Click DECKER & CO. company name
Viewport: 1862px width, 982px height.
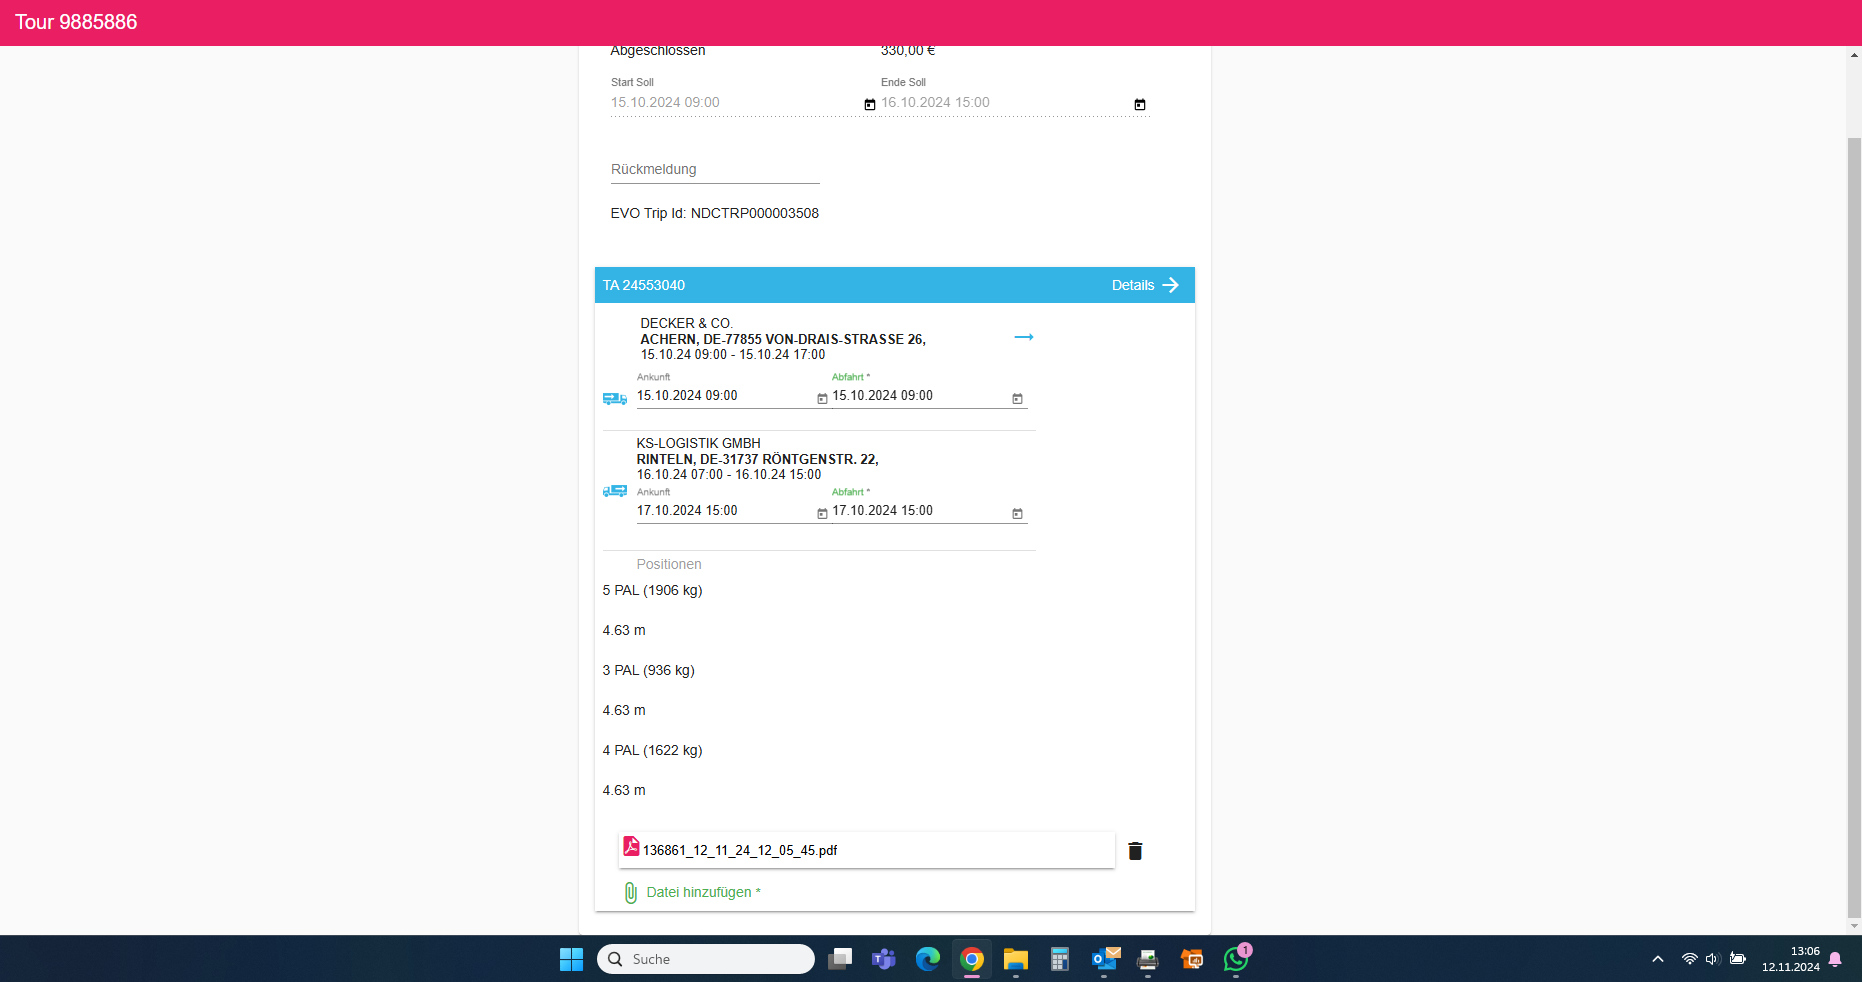(687, 323)
